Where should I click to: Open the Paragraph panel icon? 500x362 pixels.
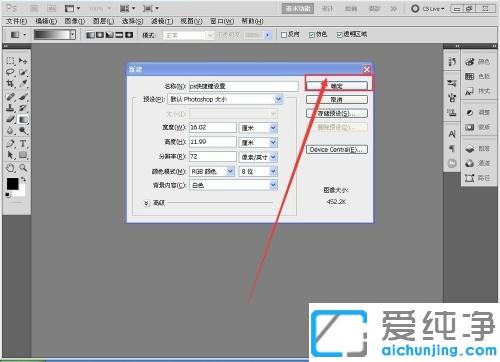click(452, 148)
